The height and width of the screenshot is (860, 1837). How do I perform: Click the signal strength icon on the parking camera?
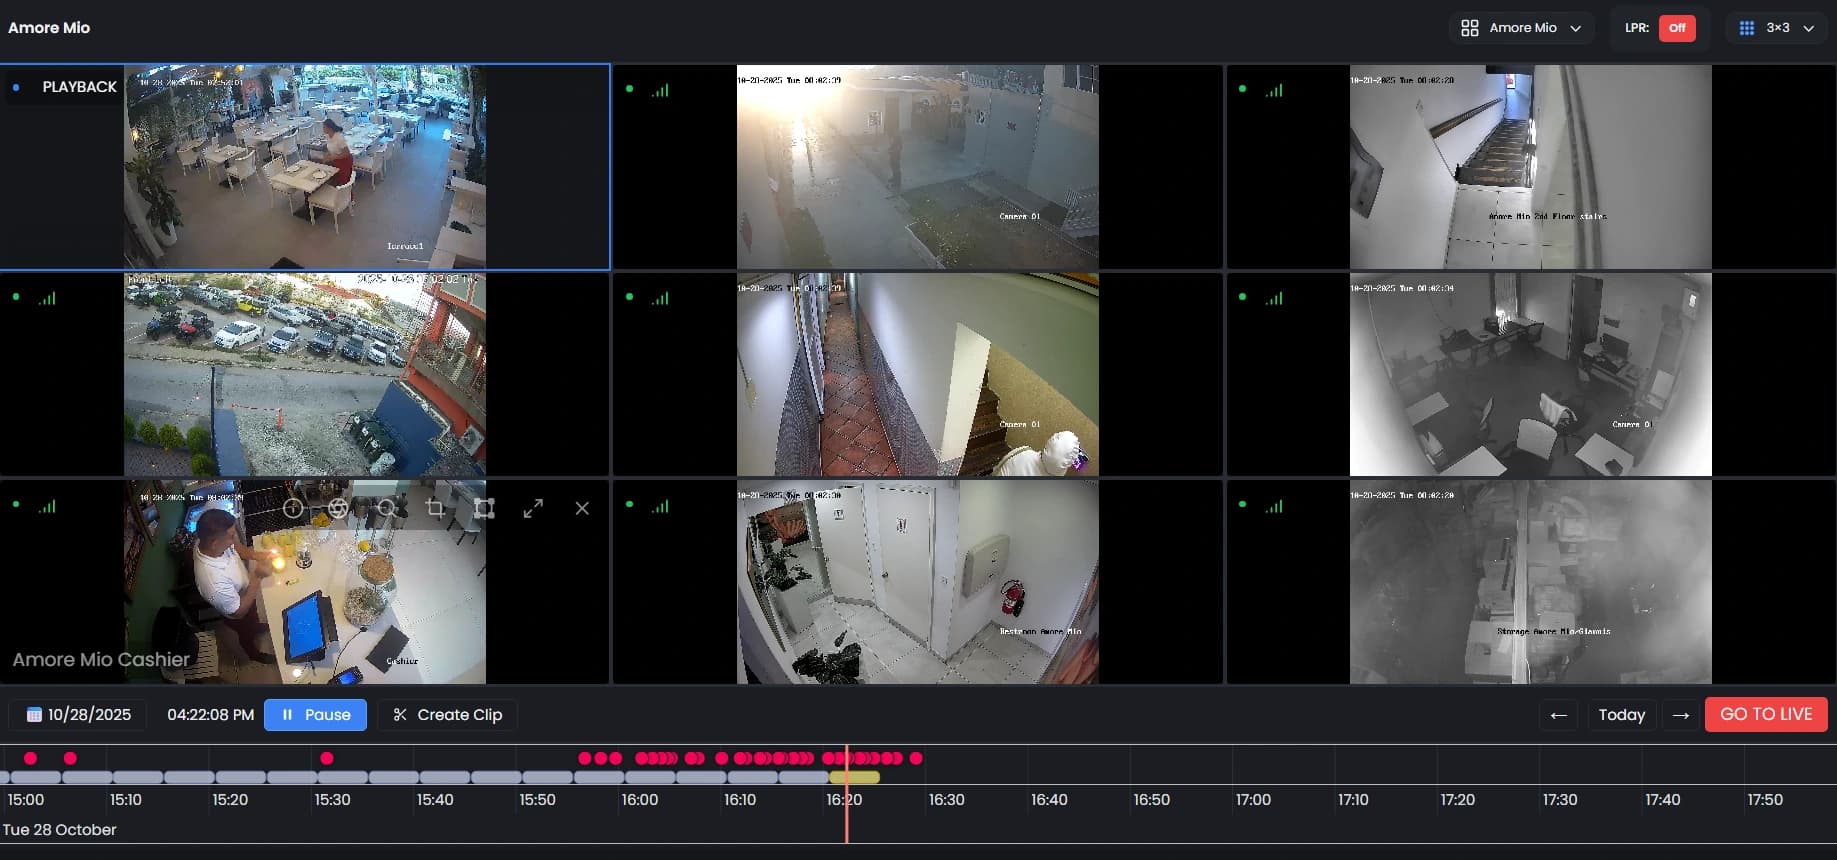click(47, 298)
